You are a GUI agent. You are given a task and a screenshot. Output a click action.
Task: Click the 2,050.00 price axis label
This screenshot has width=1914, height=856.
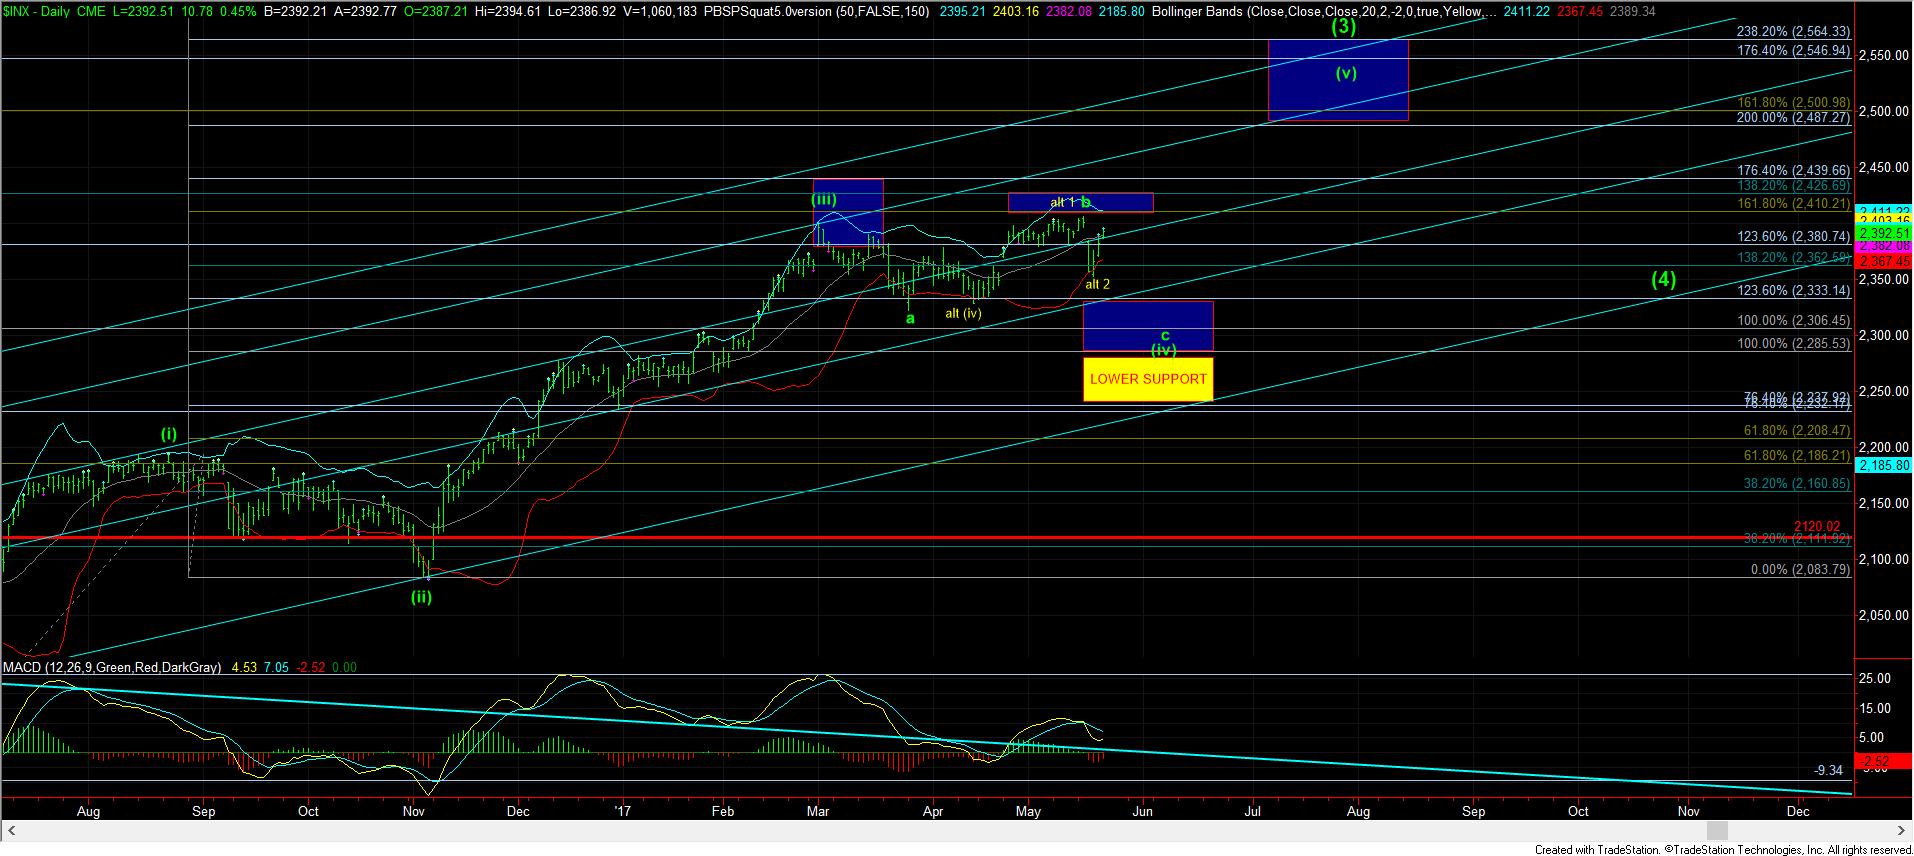click(1884, 616)
